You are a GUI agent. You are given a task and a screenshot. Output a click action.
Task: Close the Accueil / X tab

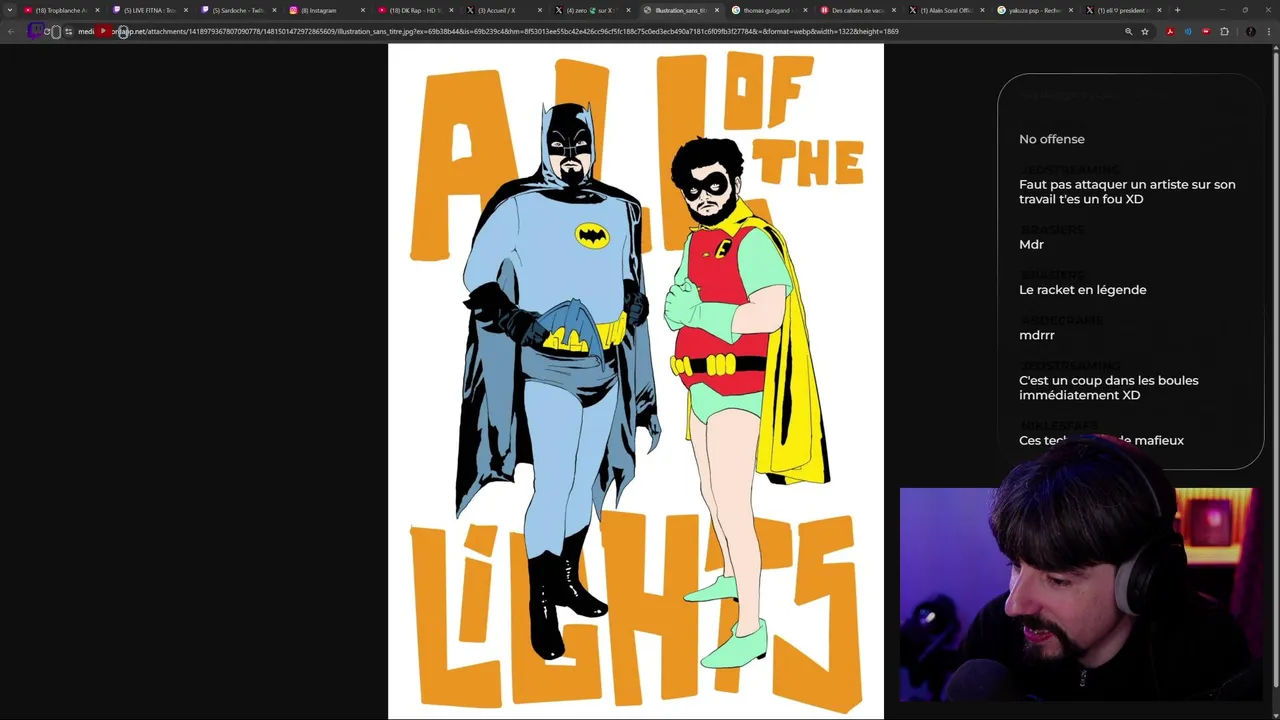click(540, 10)
